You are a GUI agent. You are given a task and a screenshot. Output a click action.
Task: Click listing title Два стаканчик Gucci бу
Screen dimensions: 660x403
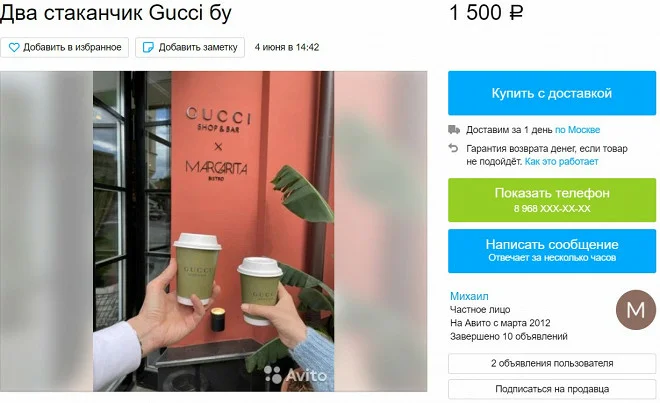pos(116,13)
